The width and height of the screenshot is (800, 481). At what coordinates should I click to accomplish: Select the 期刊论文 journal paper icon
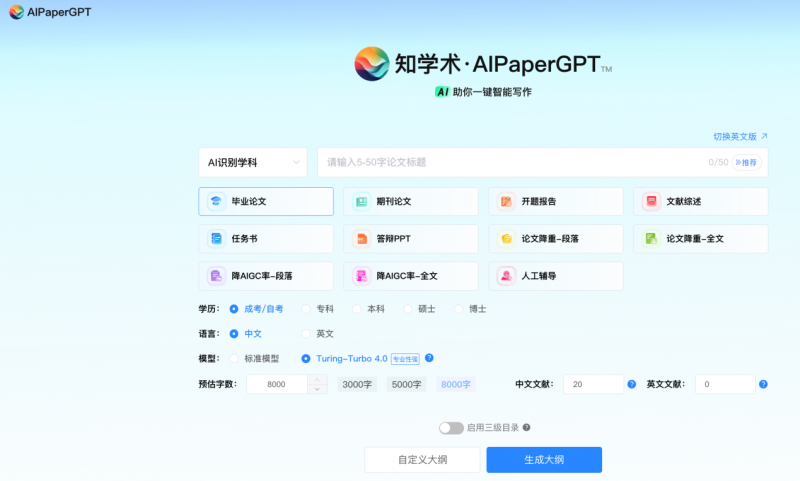pyautogui.click(x=361, y=201)
